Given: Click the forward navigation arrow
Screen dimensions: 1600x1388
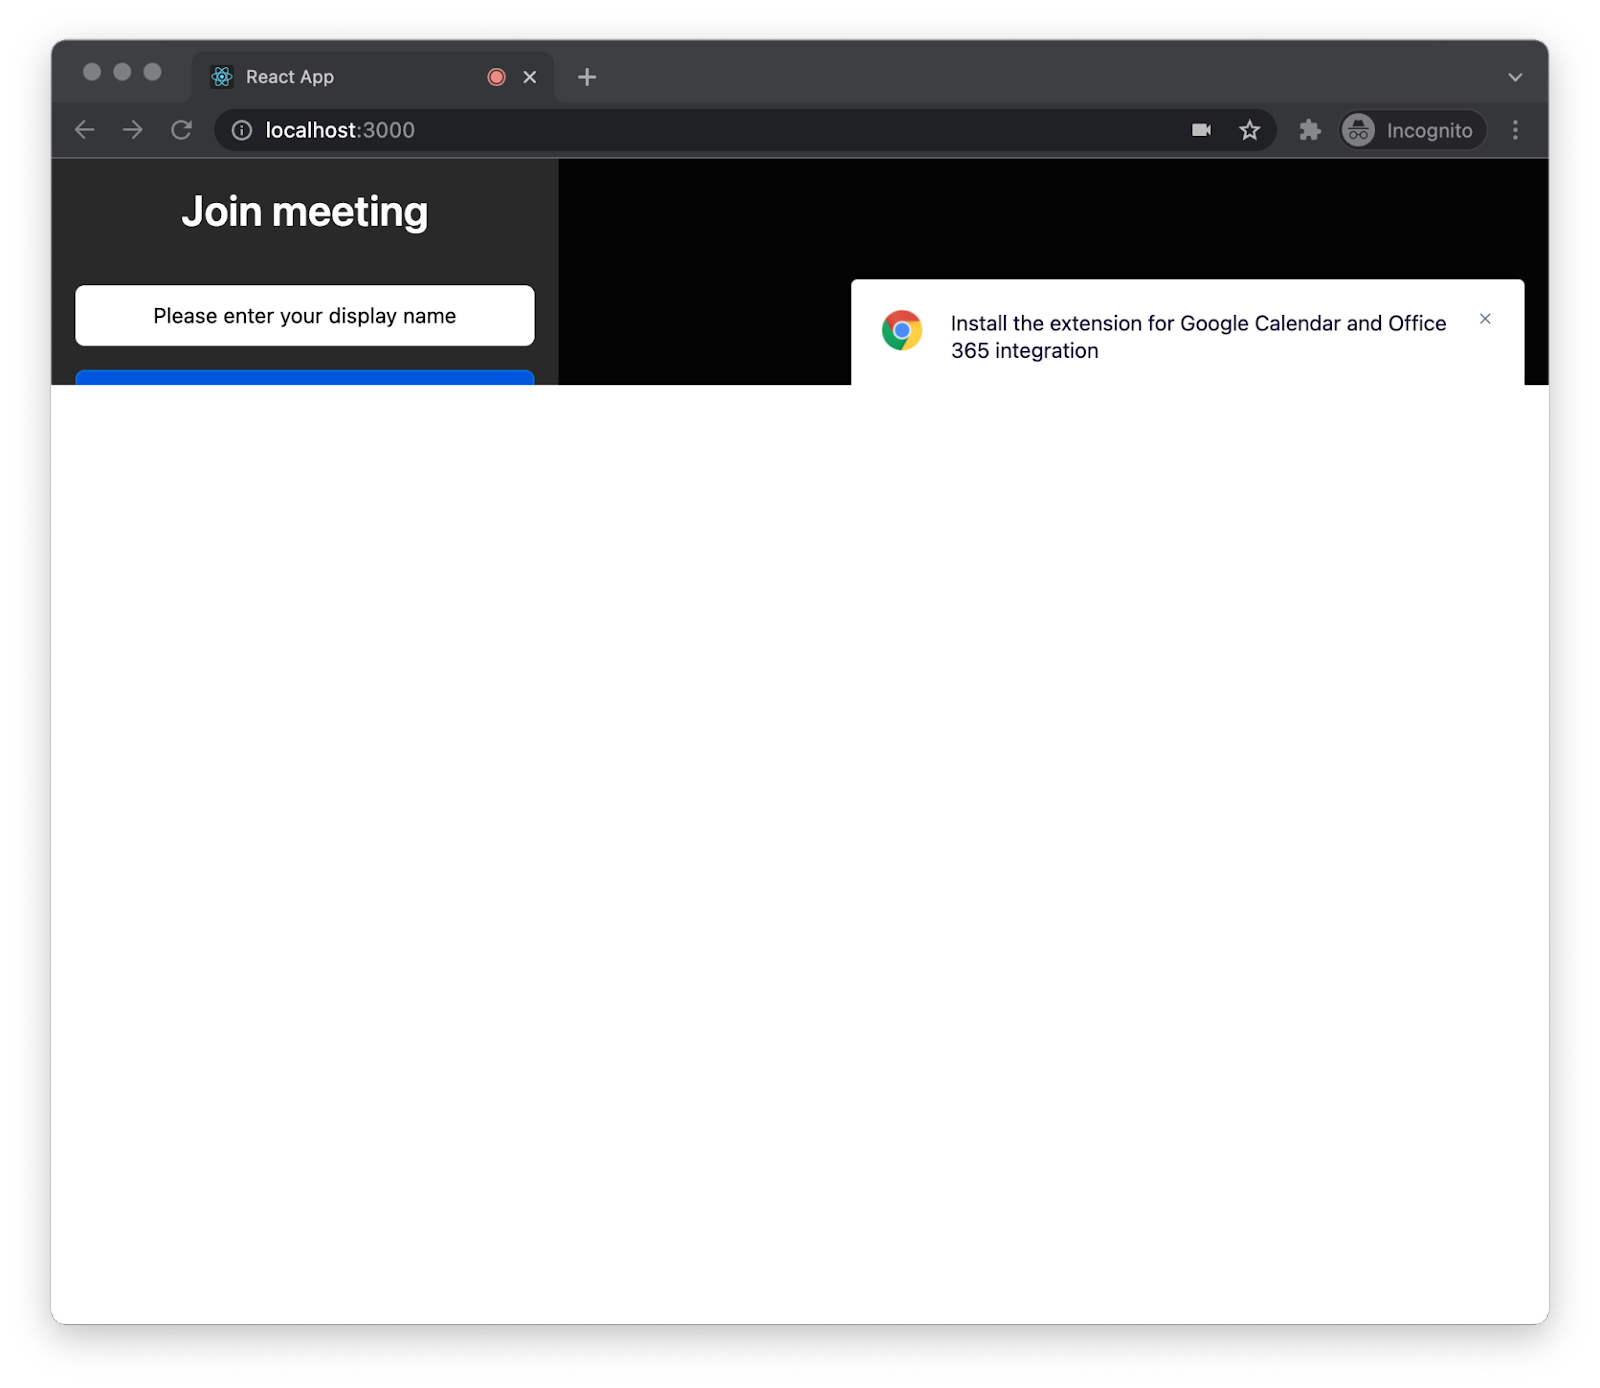Looking at the screenshot, I should point(133,129).
